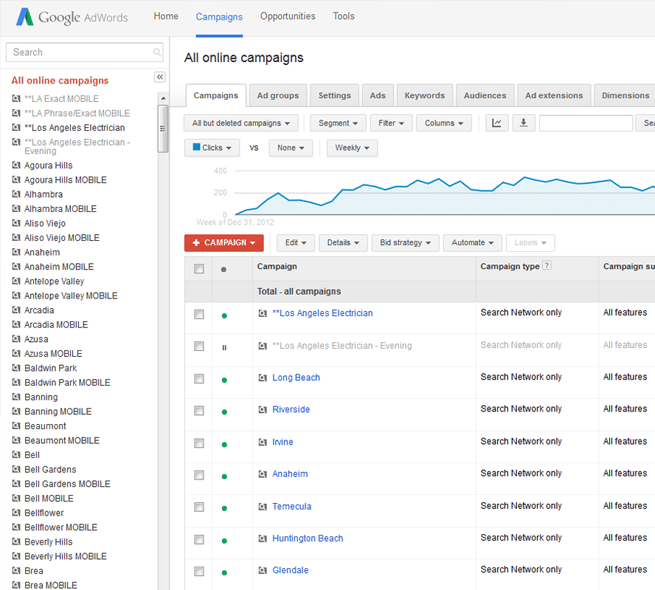655x590 pixels.
Task: Click the campaign icon next to Alhambra MOBILE in sidebar
Action: click(x=16, y=209)
